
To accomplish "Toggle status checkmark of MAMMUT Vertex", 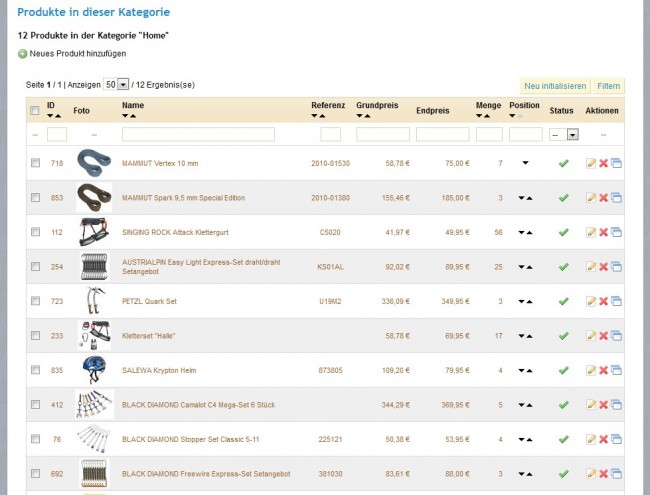I will pos(563,163).
